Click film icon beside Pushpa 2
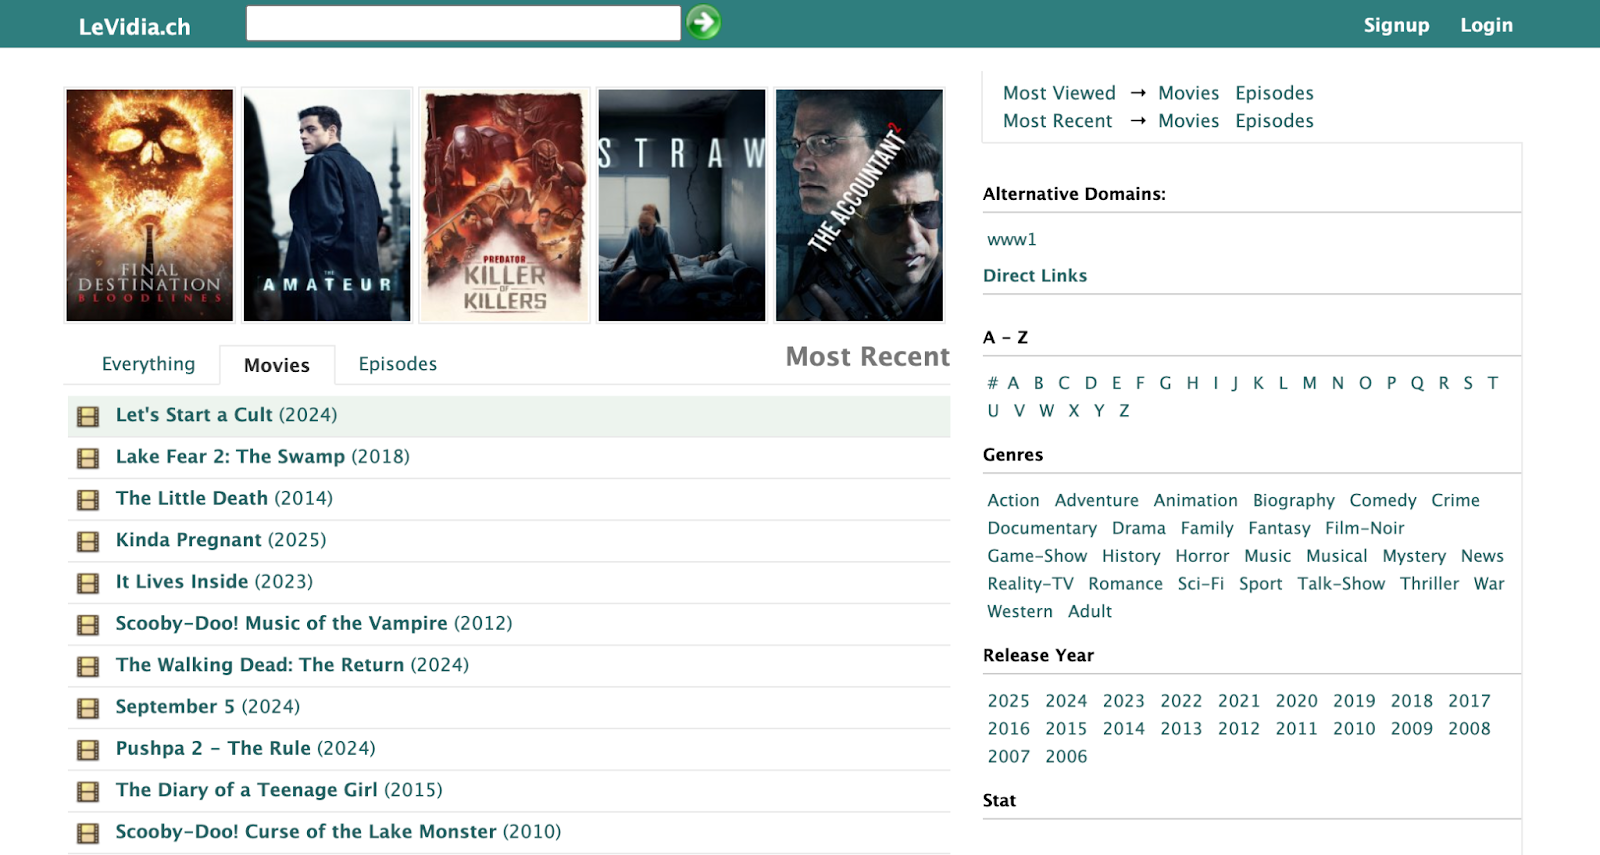 coord(88,750)
